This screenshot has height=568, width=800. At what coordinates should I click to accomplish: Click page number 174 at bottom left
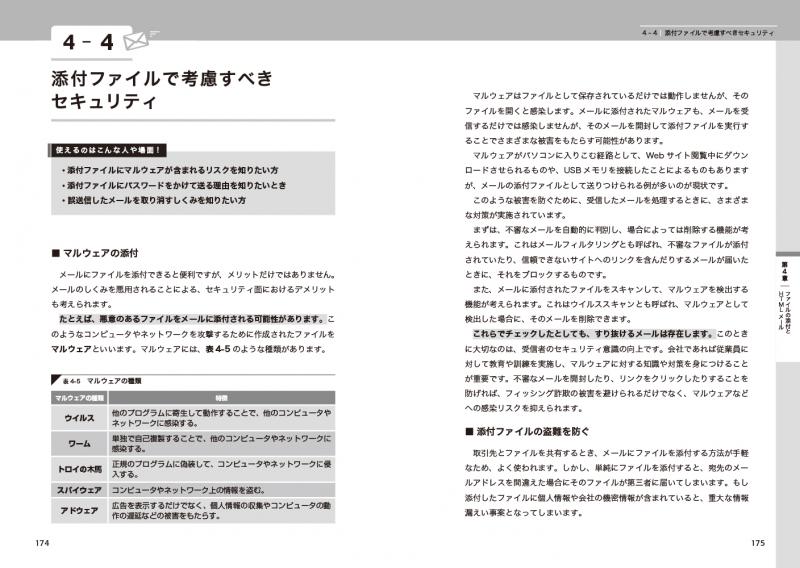tap(41, 542)
